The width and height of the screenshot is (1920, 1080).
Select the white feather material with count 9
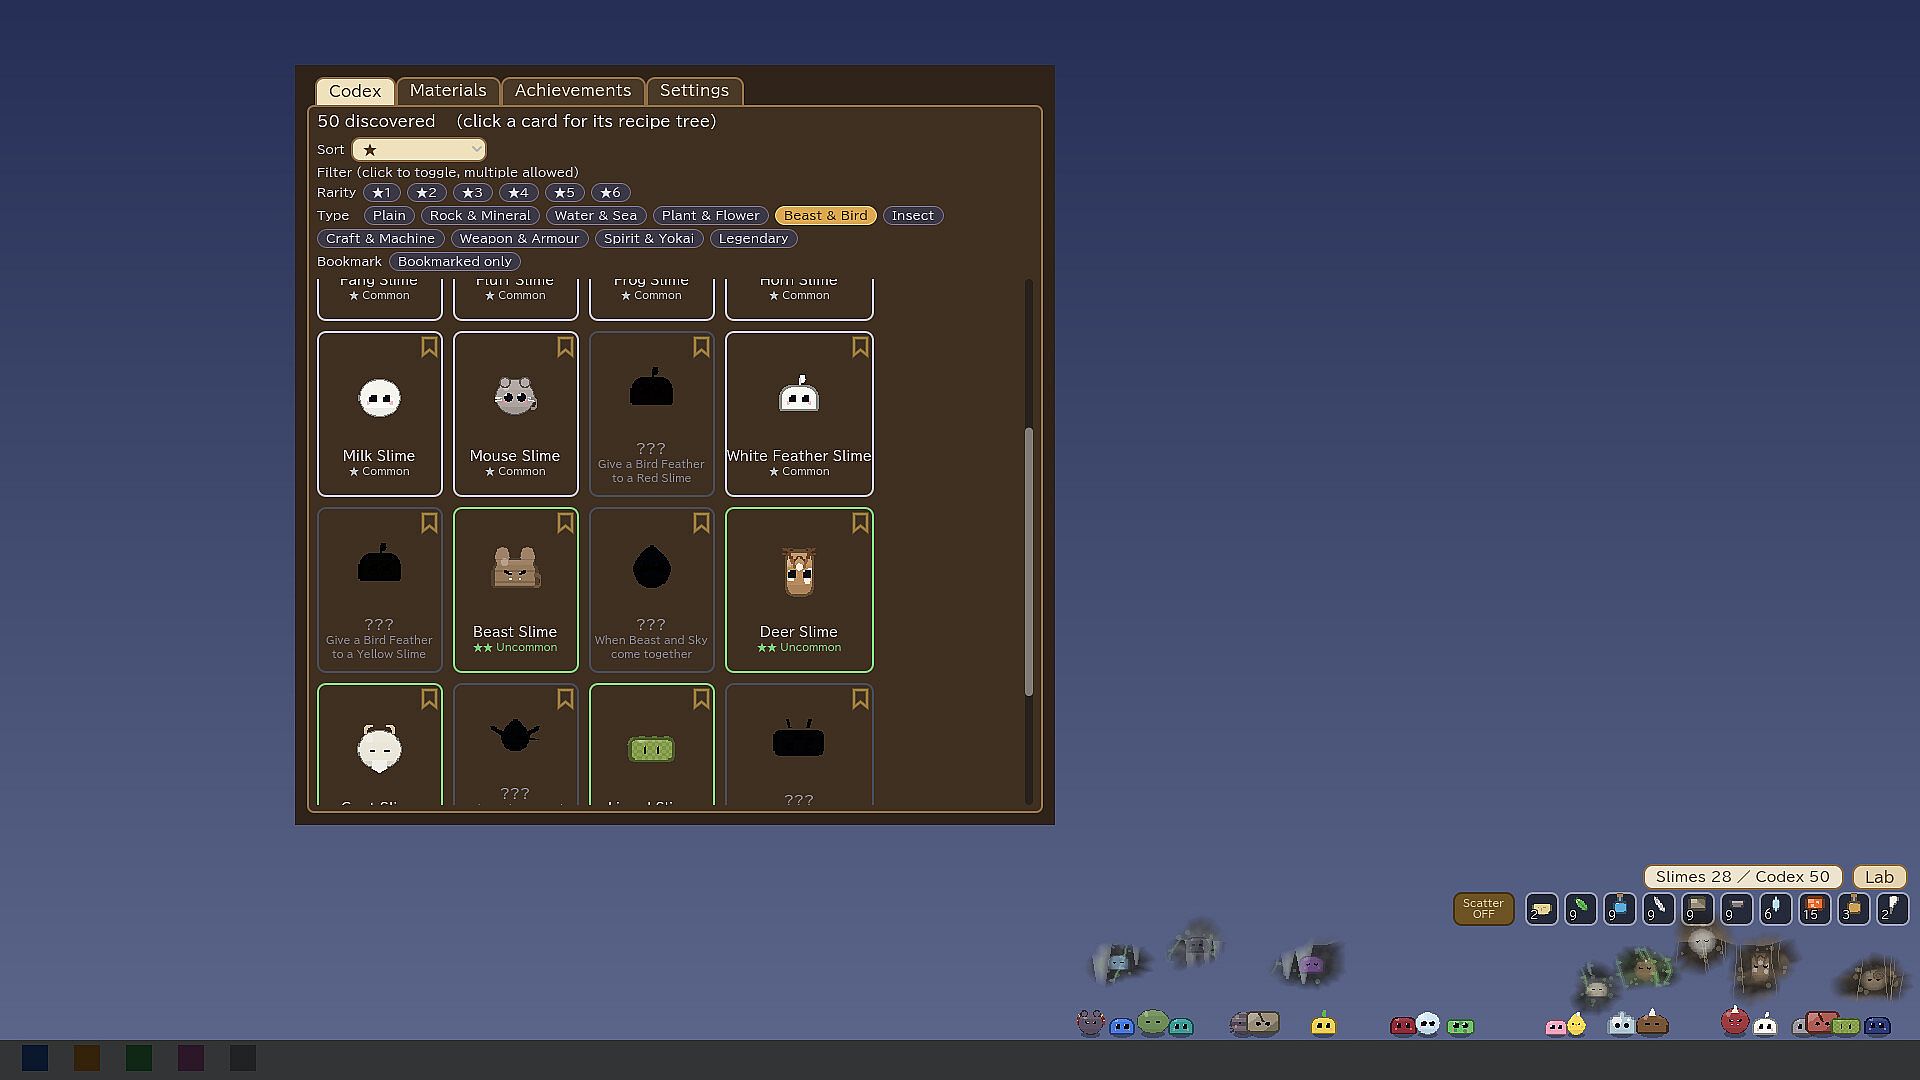[1658, 909]
